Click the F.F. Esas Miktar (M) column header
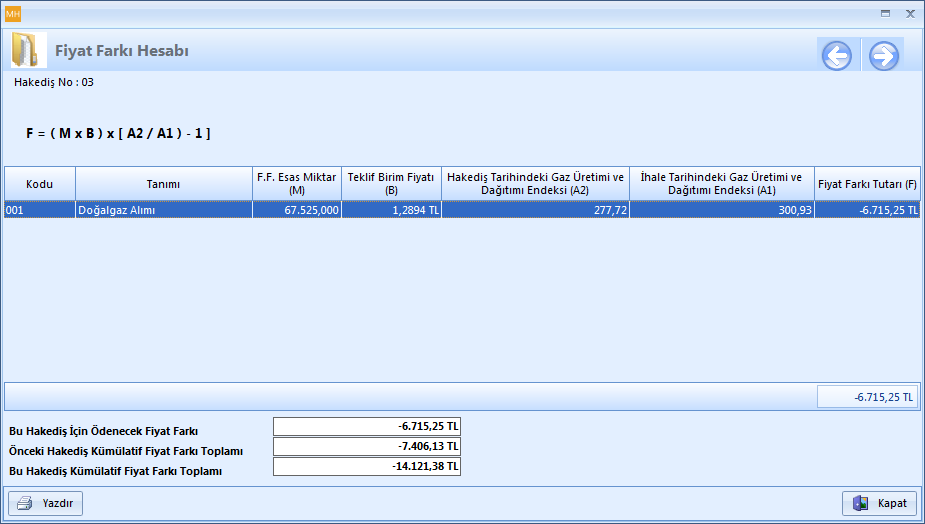This screenshot has height=524, width=925. [296, 184]
